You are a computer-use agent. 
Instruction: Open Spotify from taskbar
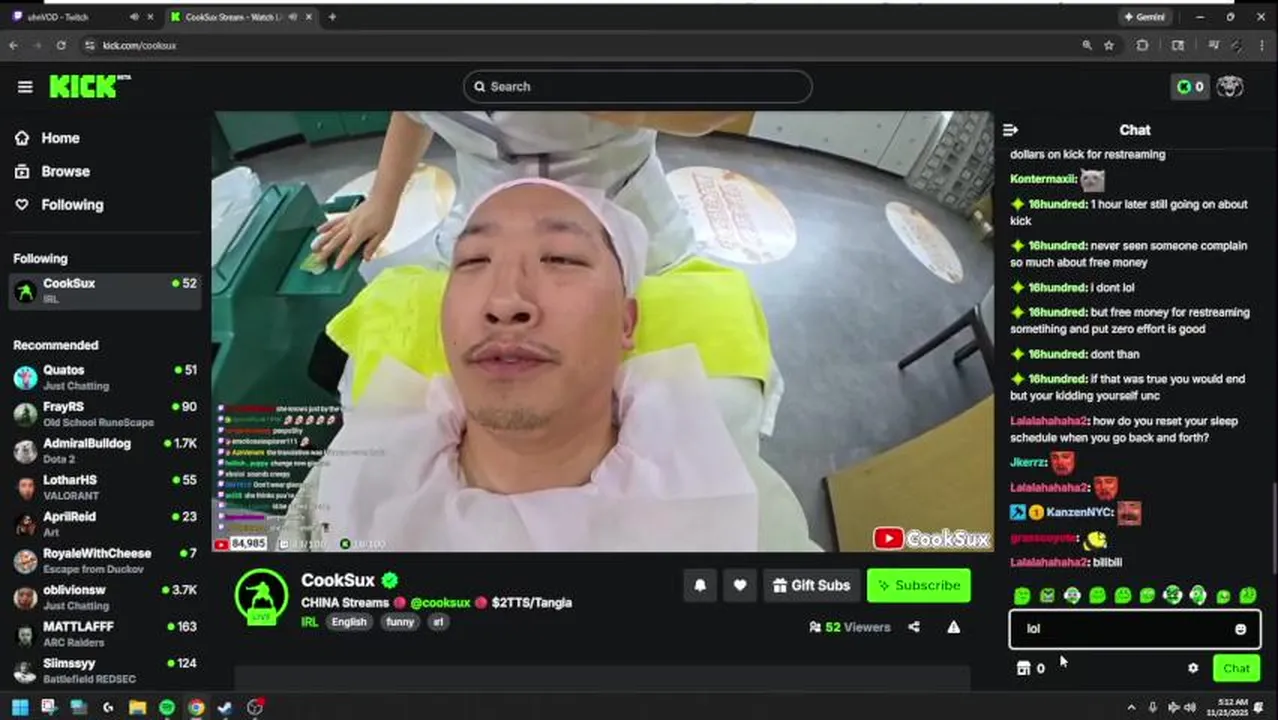tap(166, 707)
